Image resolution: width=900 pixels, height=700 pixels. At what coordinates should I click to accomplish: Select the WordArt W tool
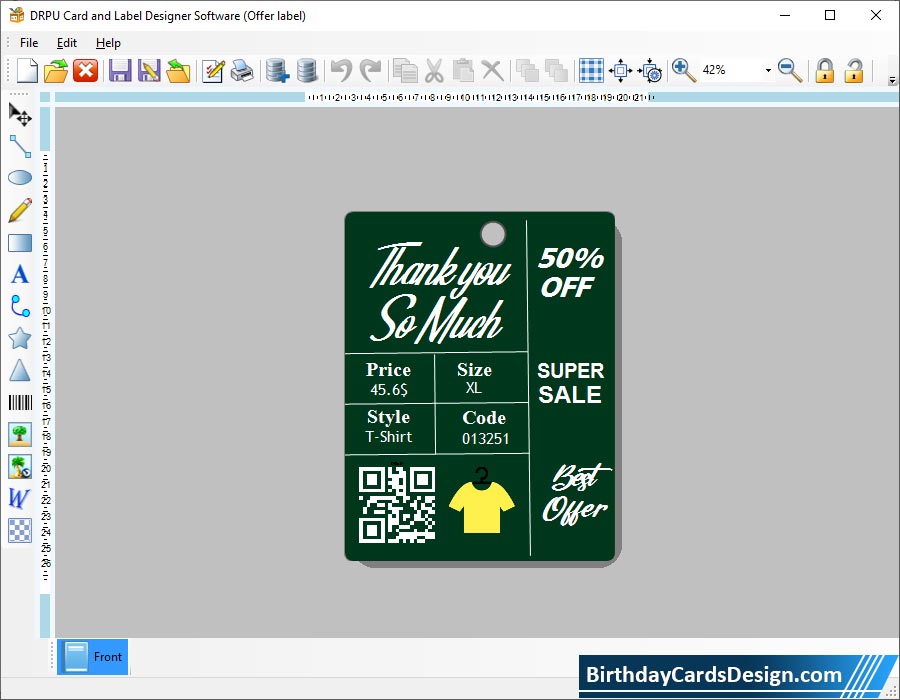coord(19,498)
